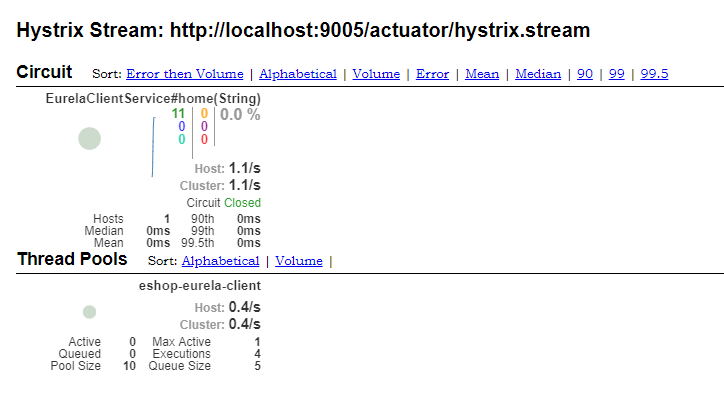Screen dimensions: 724x419
Task: Select the 90 percentile sort link
Action: [x=584, y=74]
